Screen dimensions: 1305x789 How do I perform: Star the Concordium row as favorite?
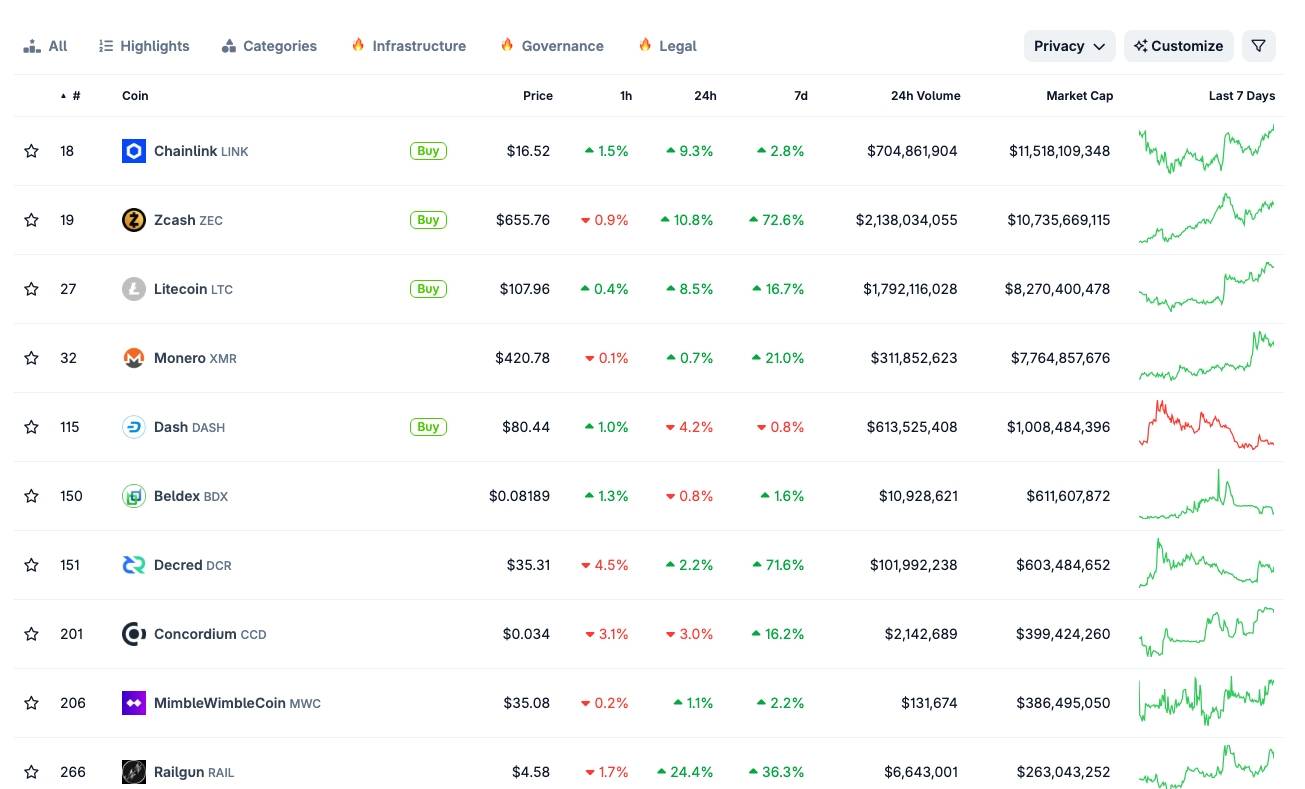[31, 634]
